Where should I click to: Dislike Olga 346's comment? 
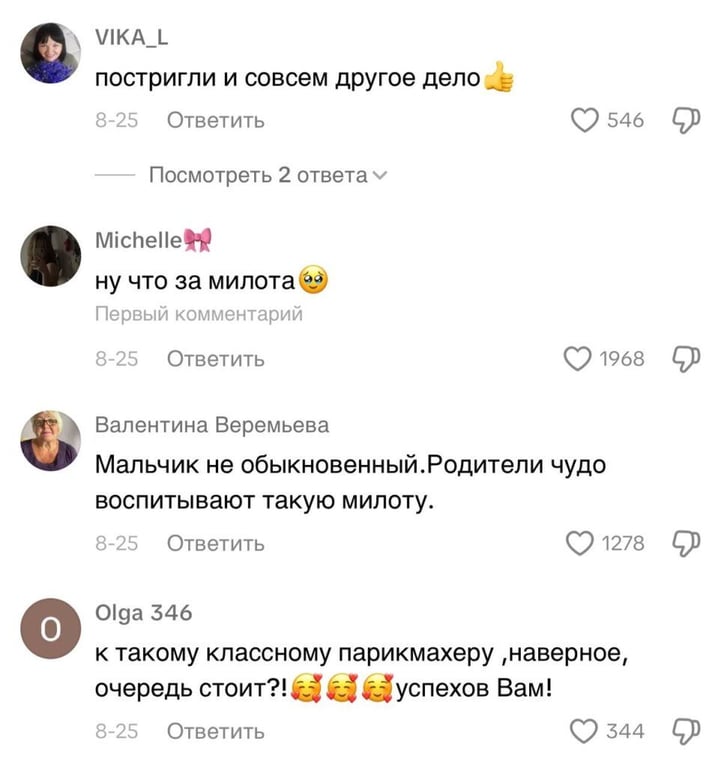point(686,732)
